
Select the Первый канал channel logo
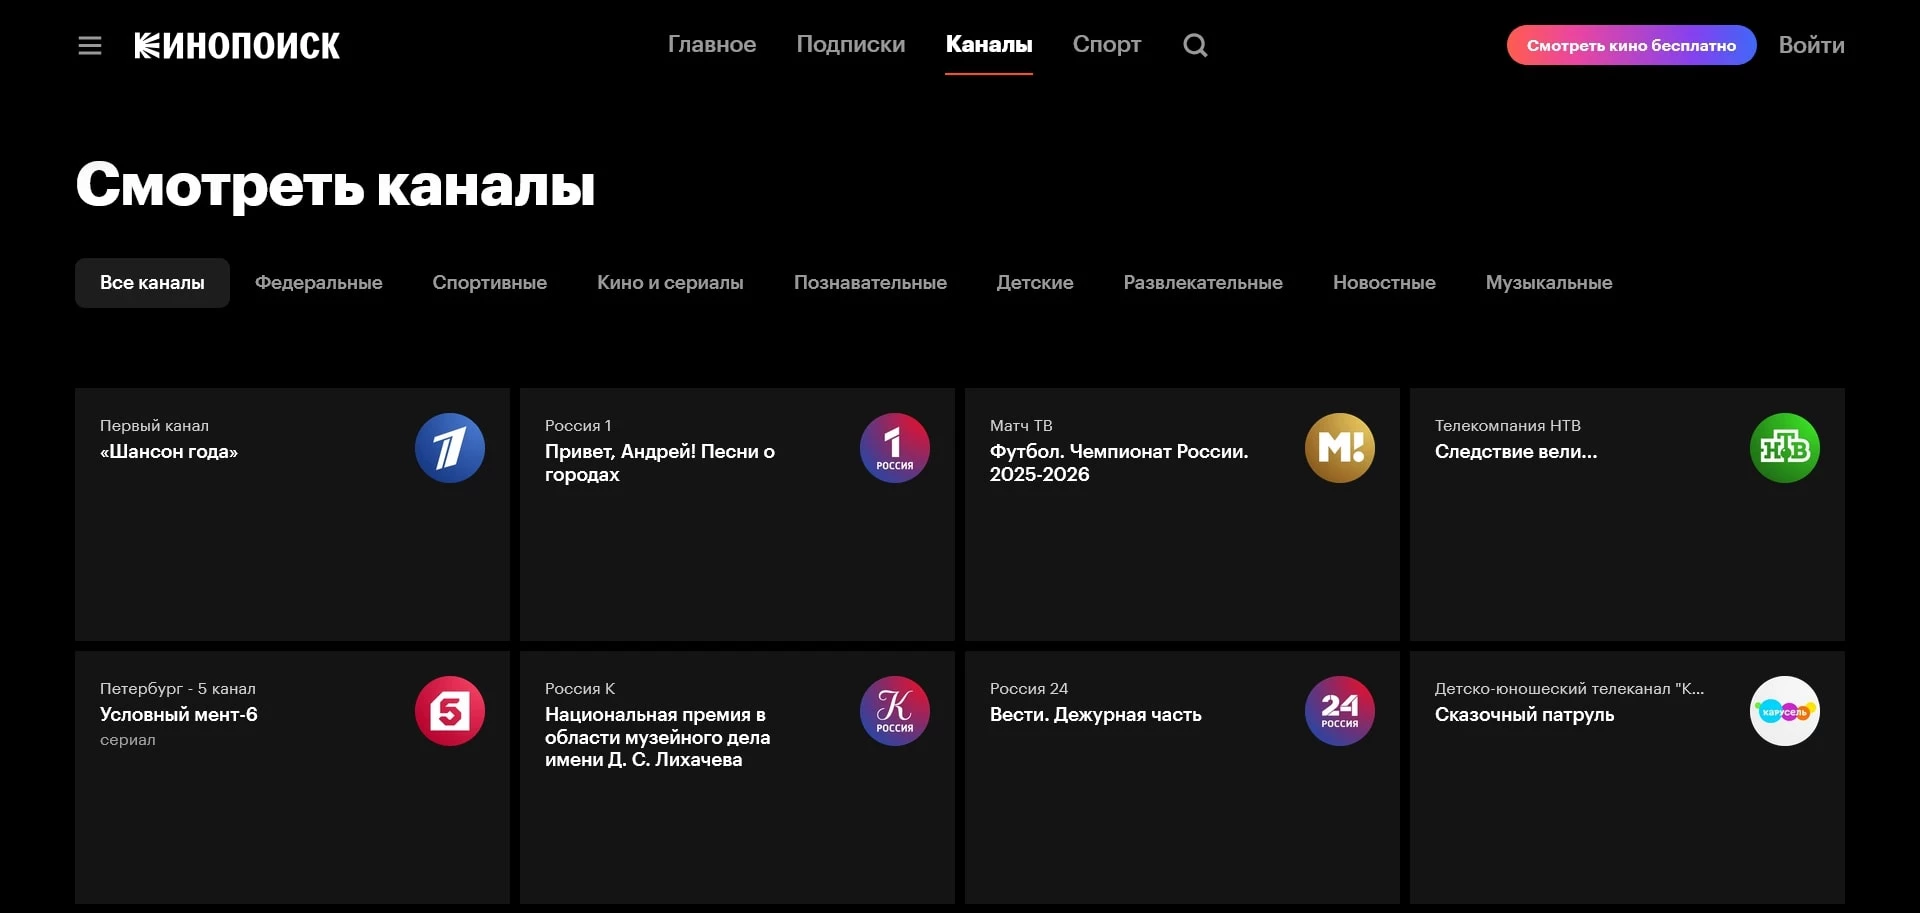tap(449, 447)
